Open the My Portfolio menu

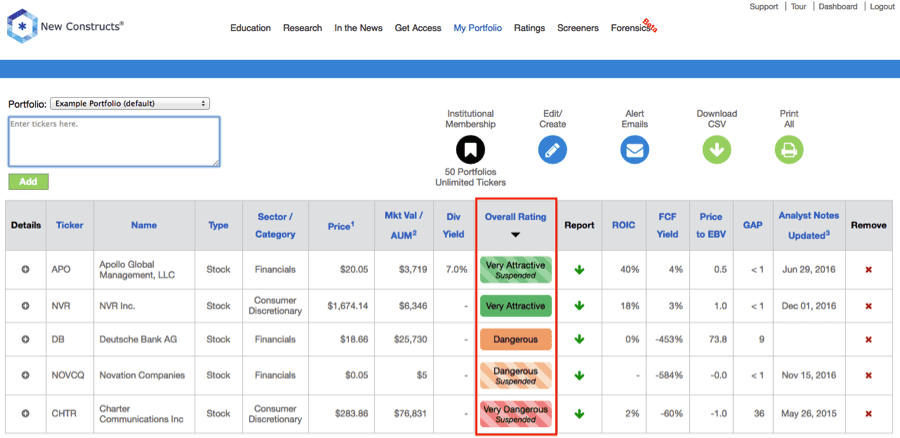478,28
